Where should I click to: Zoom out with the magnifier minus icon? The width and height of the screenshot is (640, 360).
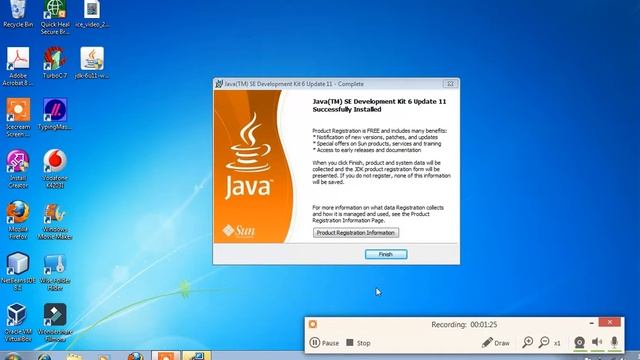544,342
